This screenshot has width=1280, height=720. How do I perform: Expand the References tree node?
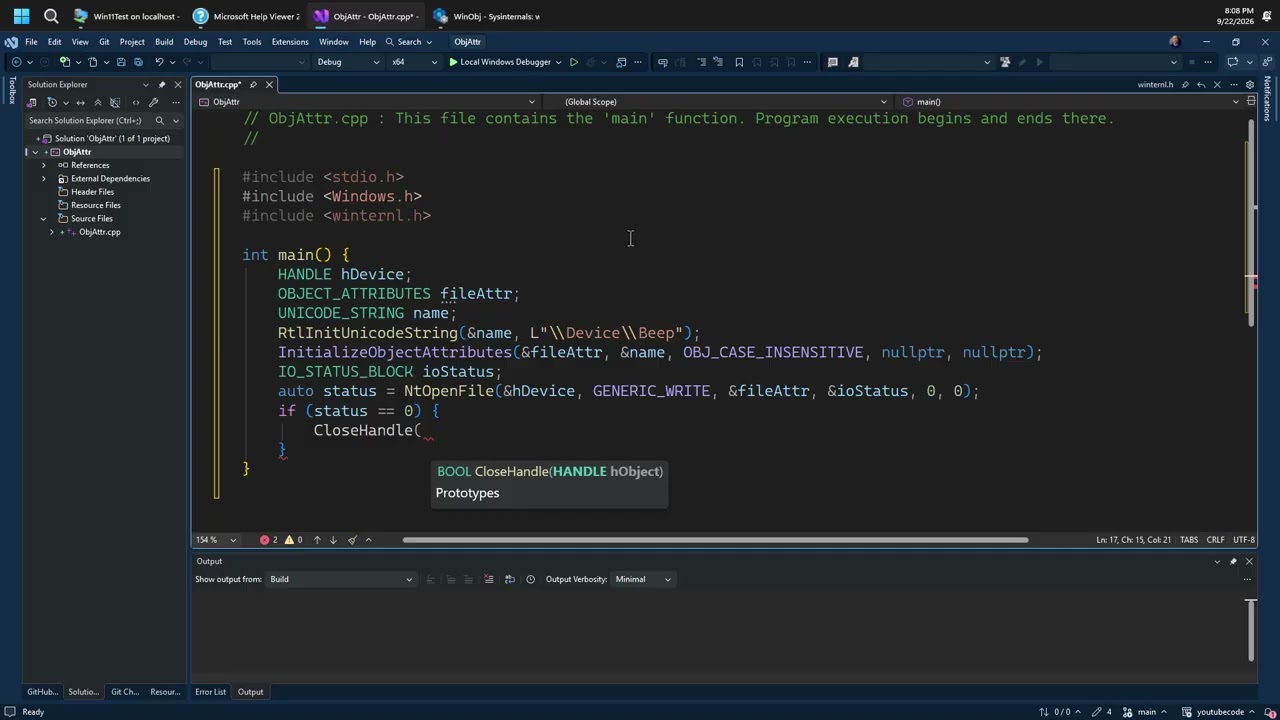click(44, 165)
